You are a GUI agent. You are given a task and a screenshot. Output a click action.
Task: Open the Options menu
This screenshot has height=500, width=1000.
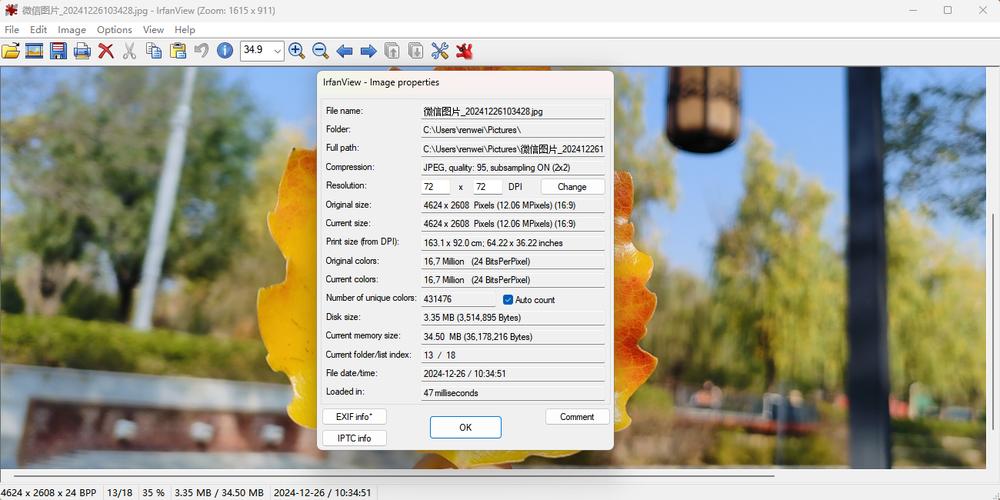pos(115,29)
